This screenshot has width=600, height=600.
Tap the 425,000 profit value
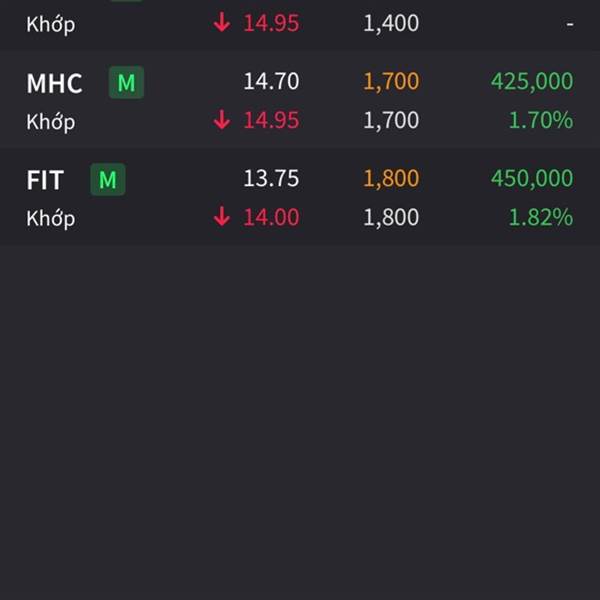pos(532,82)
